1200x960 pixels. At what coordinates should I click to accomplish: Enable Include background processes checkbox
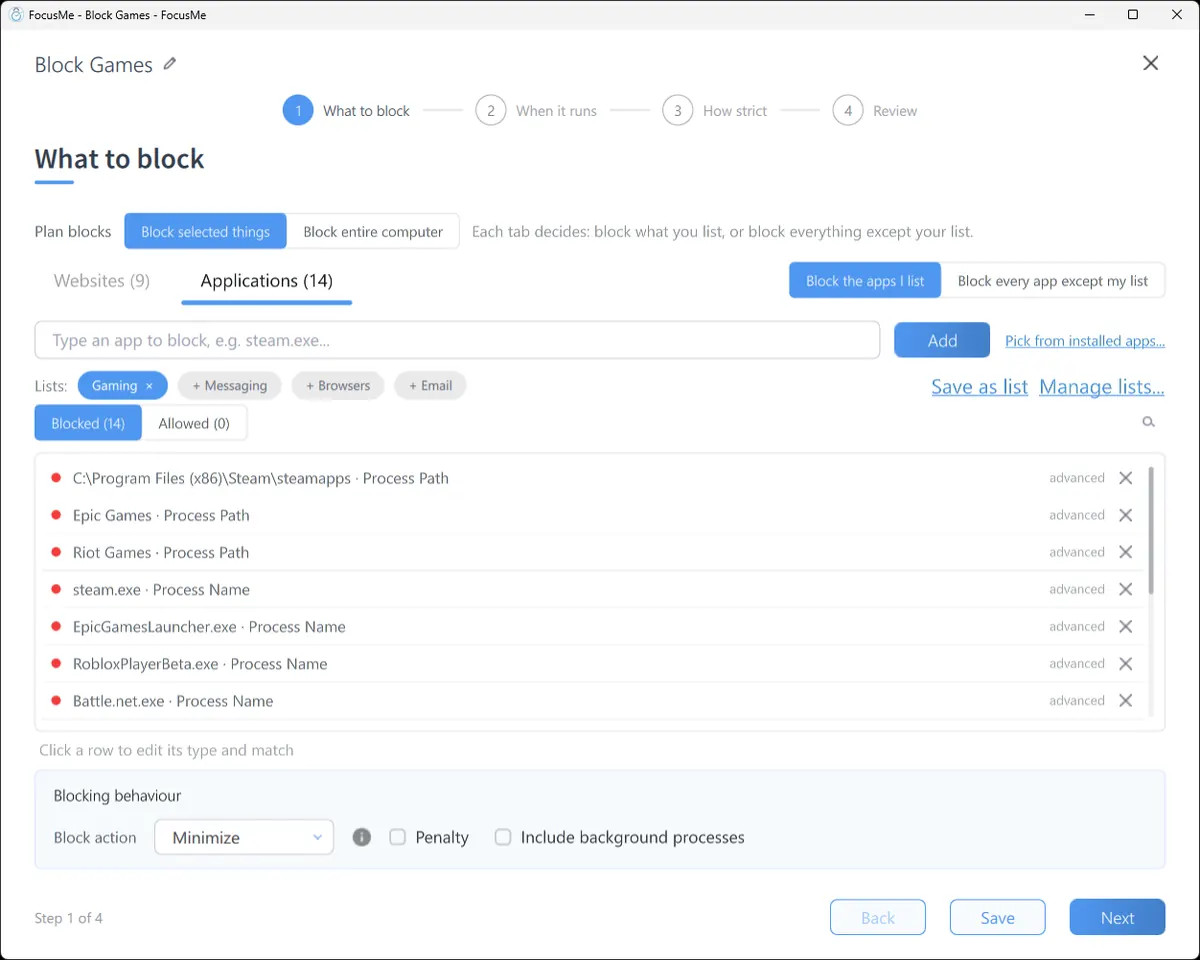(503, 837)
